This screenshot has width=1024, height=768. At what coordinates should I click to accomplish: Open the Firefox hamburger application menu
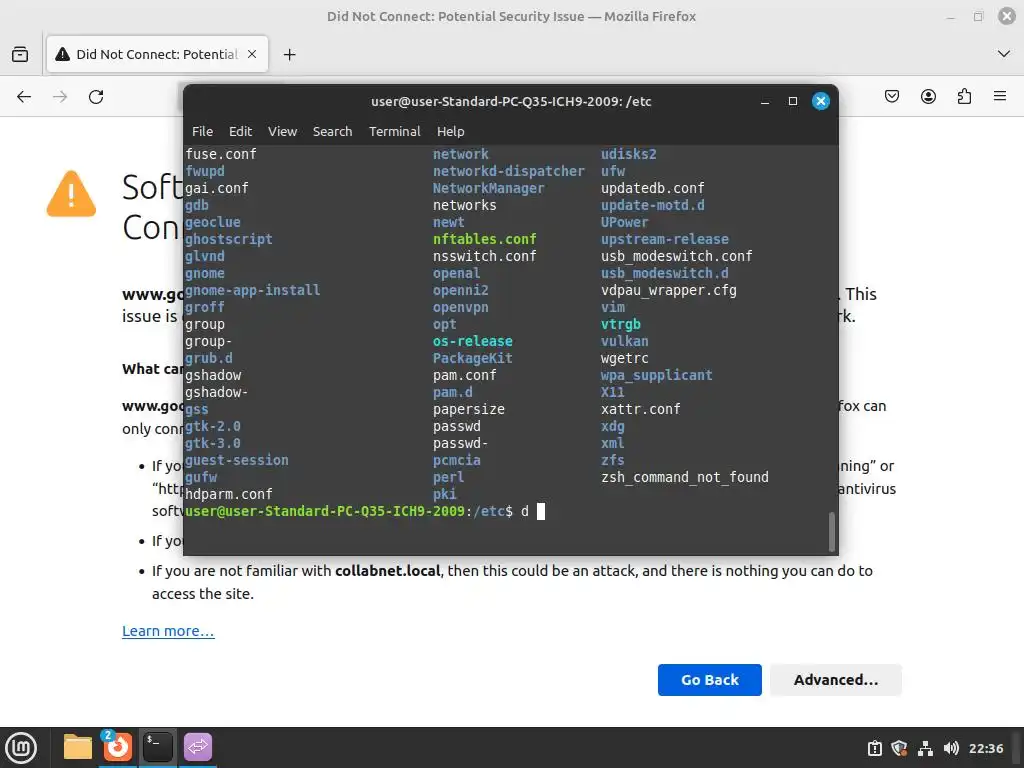(x=1000, y=97)
